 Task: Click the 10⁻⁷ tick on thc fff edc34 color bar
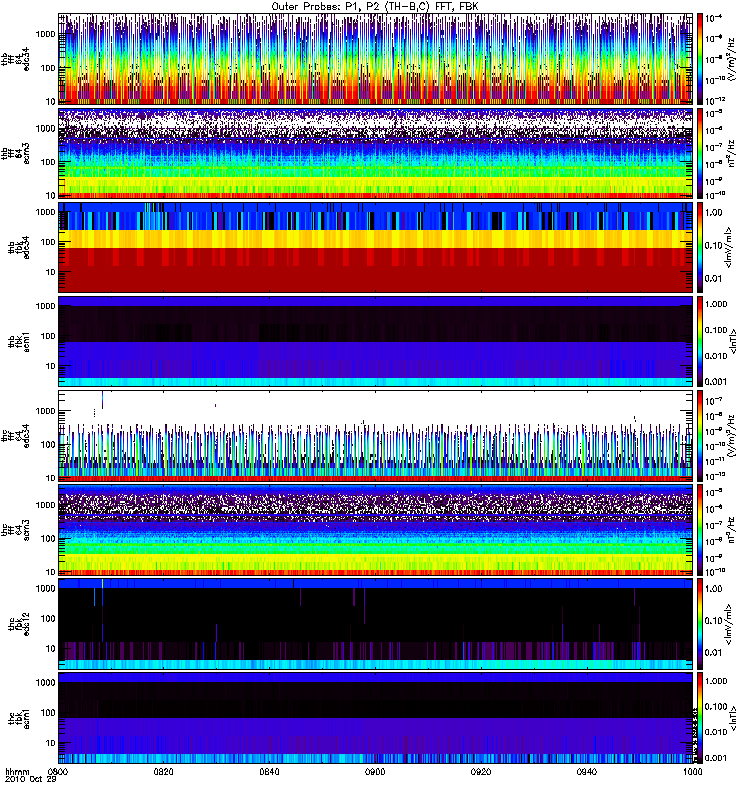point(714,399)
